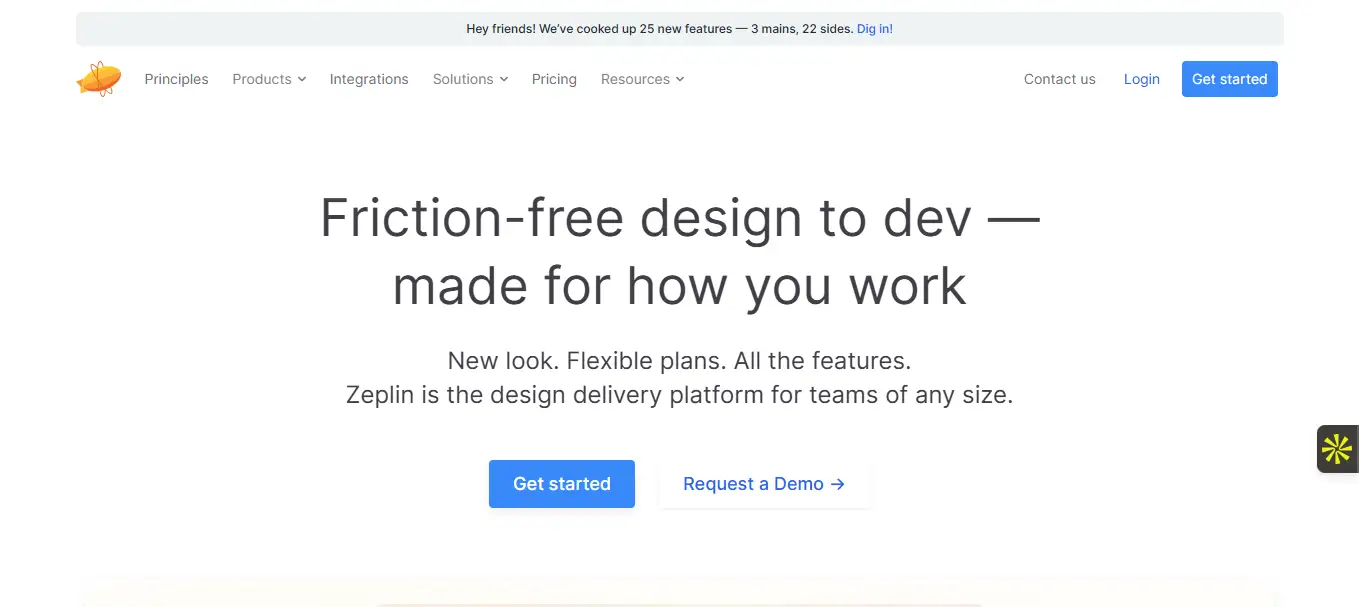This screenshot has width=1359, height=607.
Task: Open the Login link
Action: coord(1141,79)
